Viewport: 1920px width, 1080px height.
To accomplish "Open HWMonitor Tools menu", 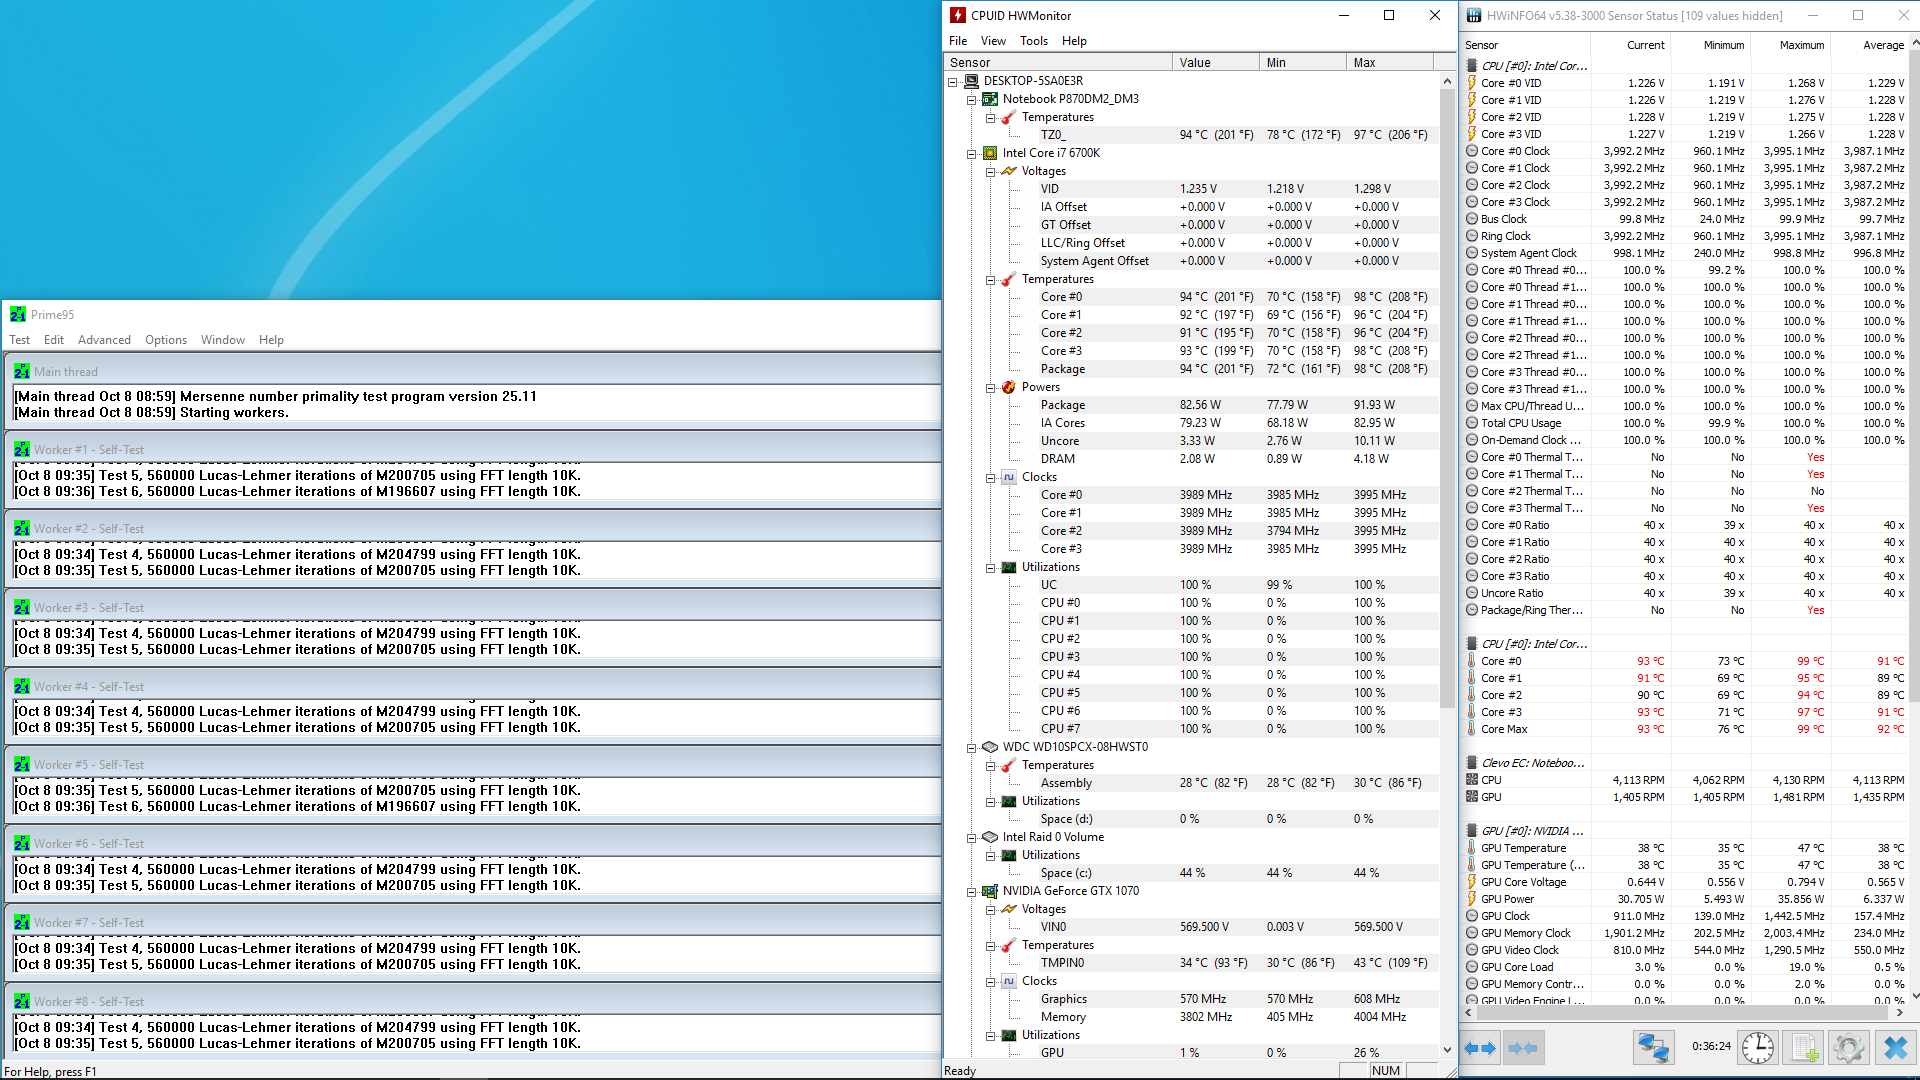I will click(x=1034, y=41).
